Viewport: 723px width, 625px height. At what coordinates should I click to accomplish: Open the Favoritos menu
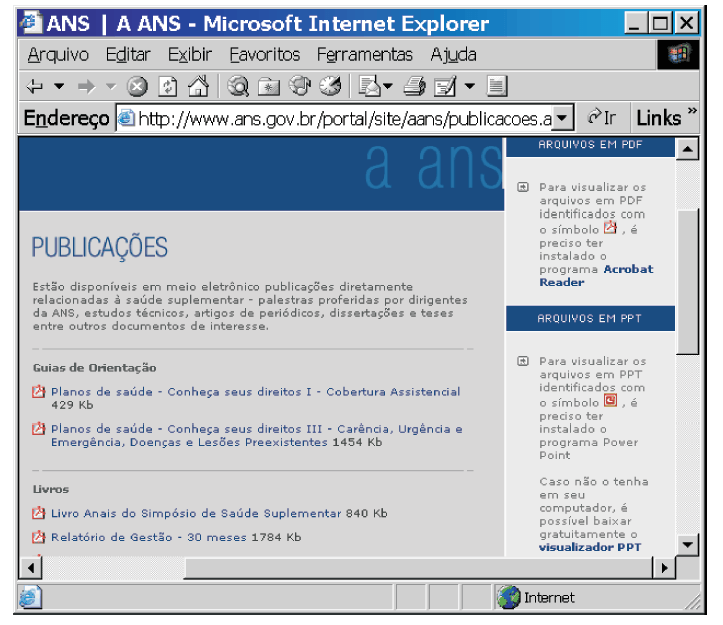pos(264,55)
